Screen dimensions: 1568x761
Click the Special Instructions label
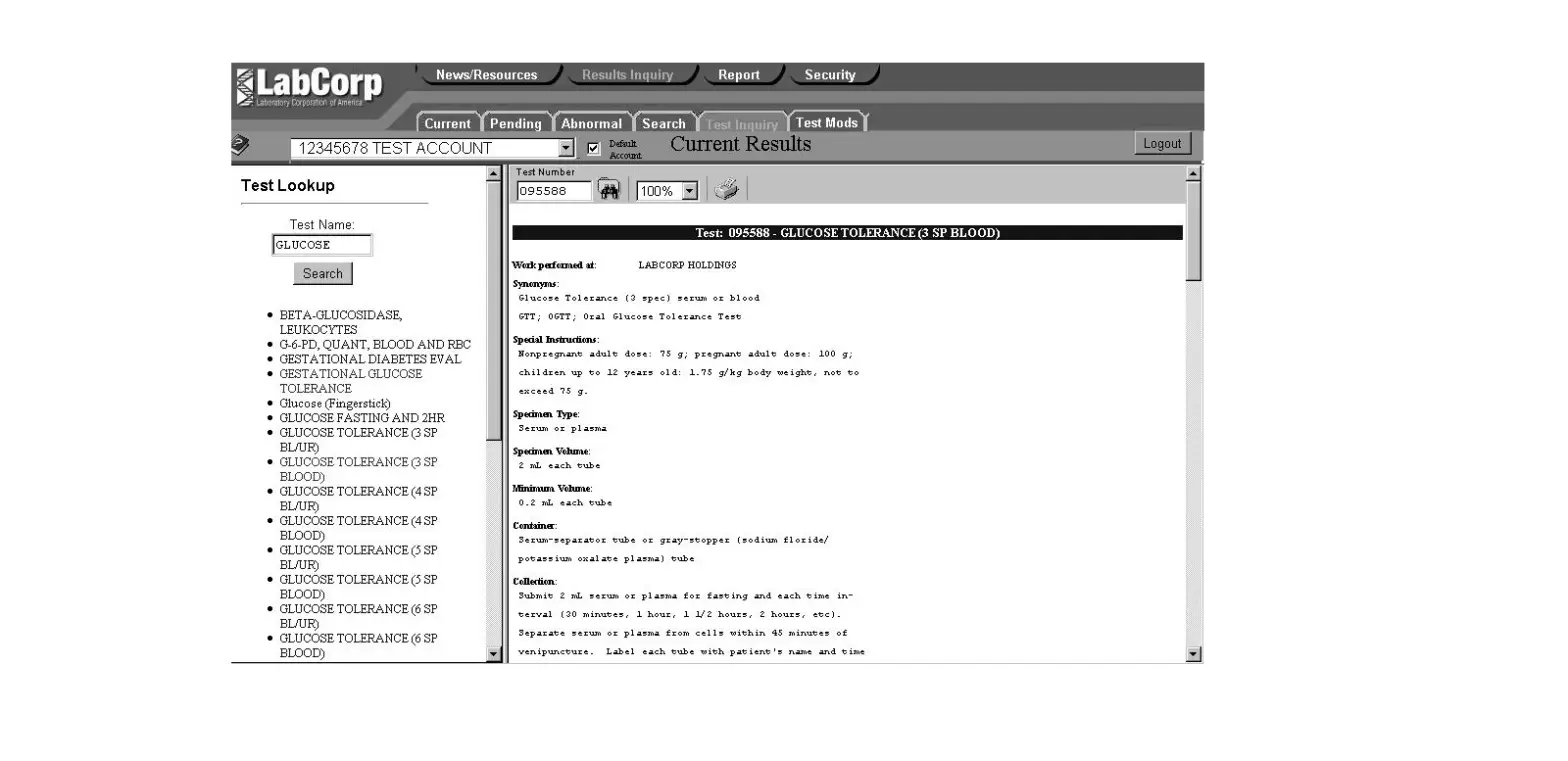pyautogui.click(x=555, y=340)
